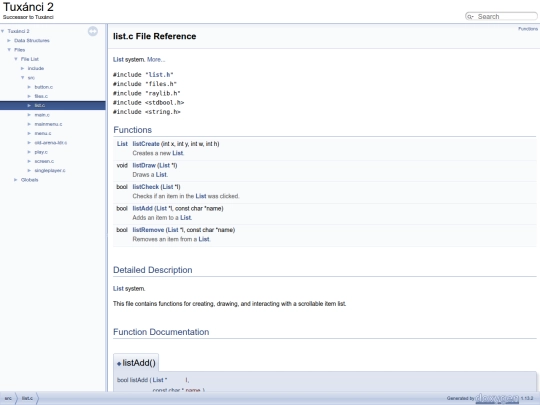Open mainmenu.c in the tree
This screenshot has height=405, width=540.
pos(48,124)
